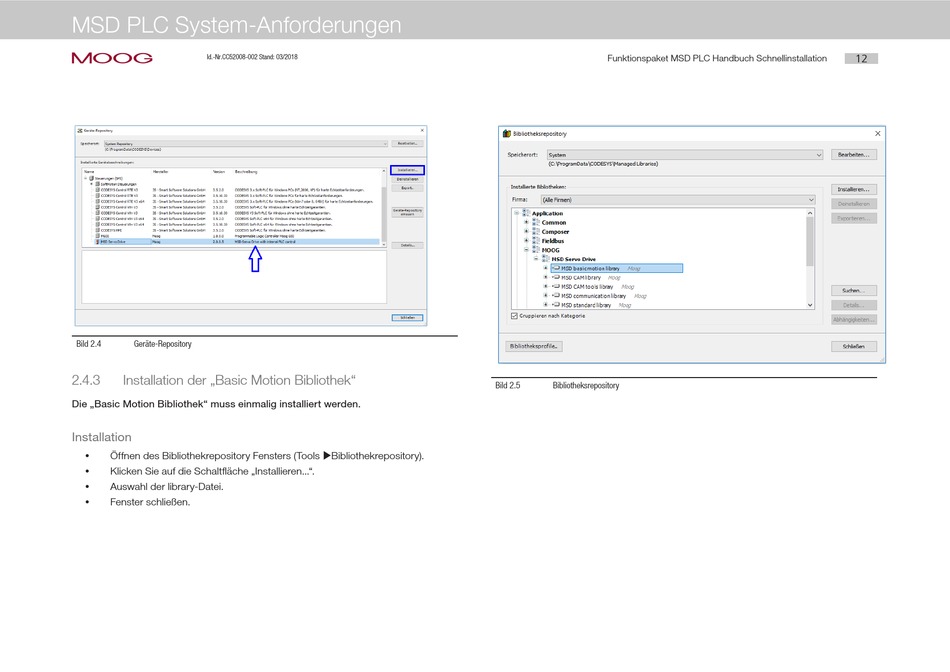Screen dimensions: 950x672
Task: Collapse the Application tree node
Action: (x=517, y=213)
